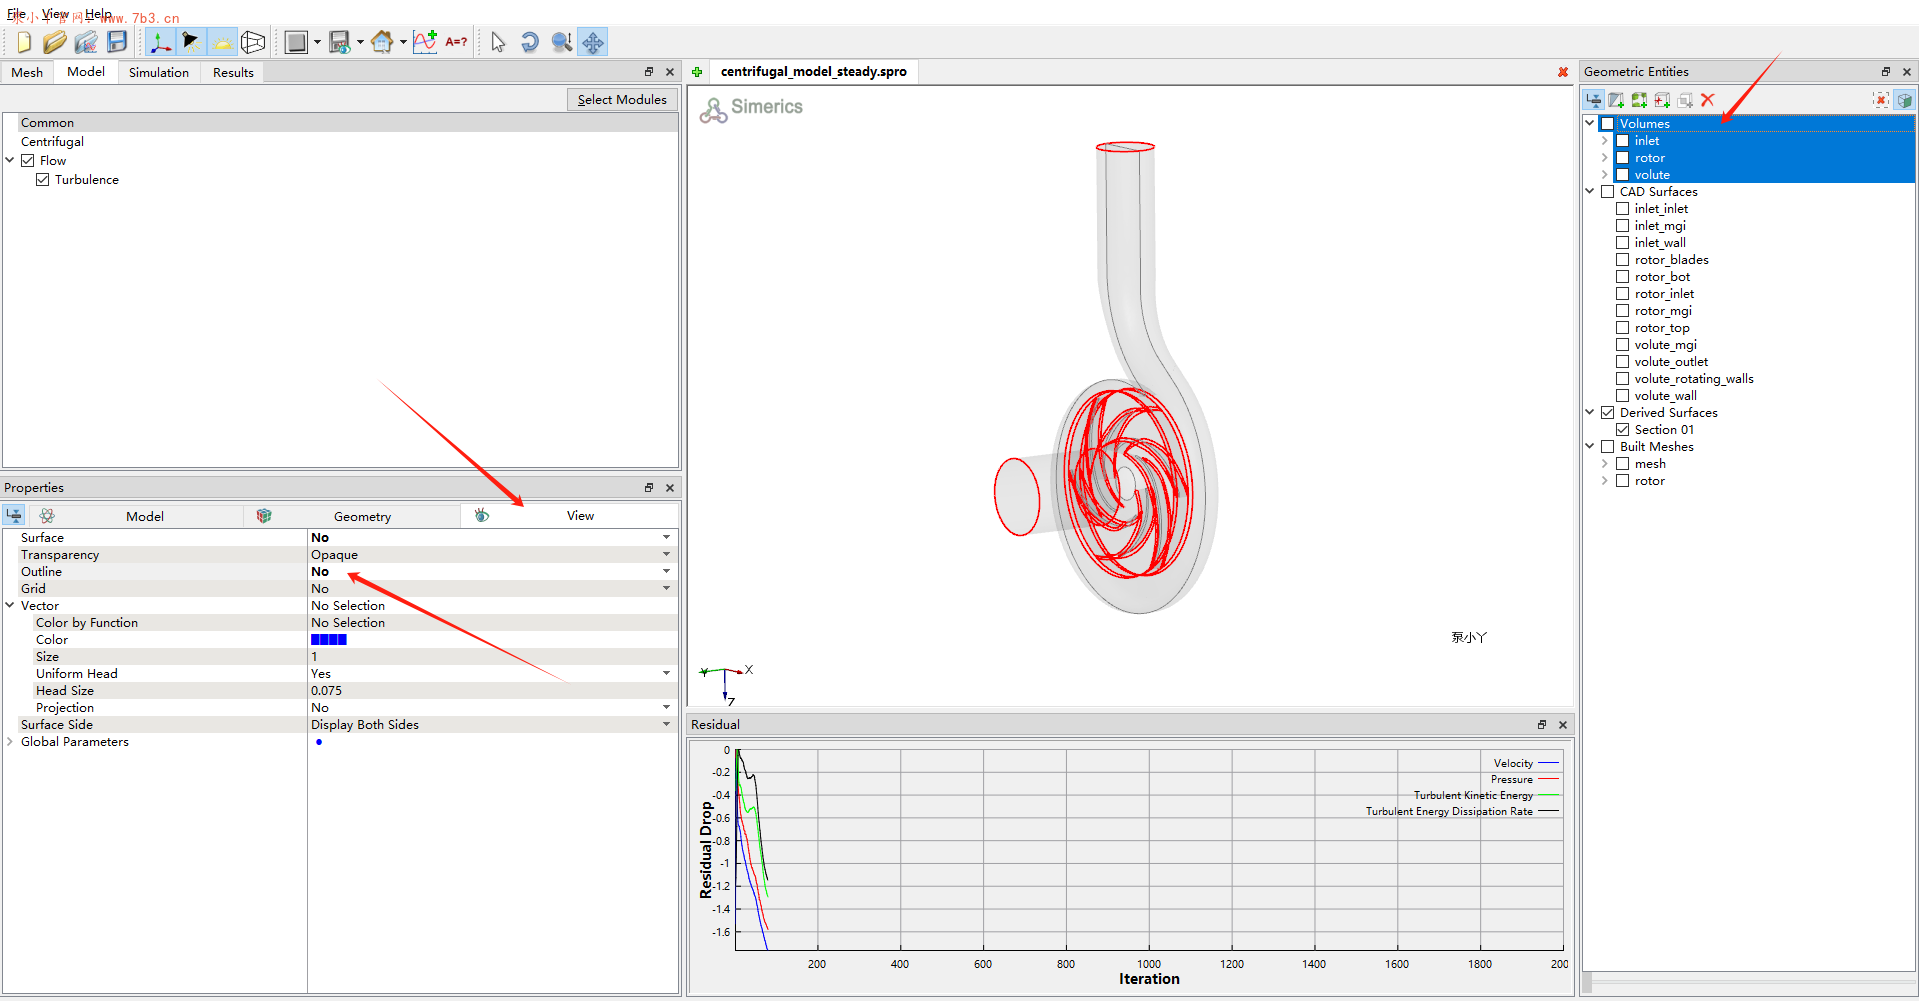The width and height of the screenshot is (1919, 1001).
Task: Toggle the spotlight lighting icon
Action: [191, 42]
